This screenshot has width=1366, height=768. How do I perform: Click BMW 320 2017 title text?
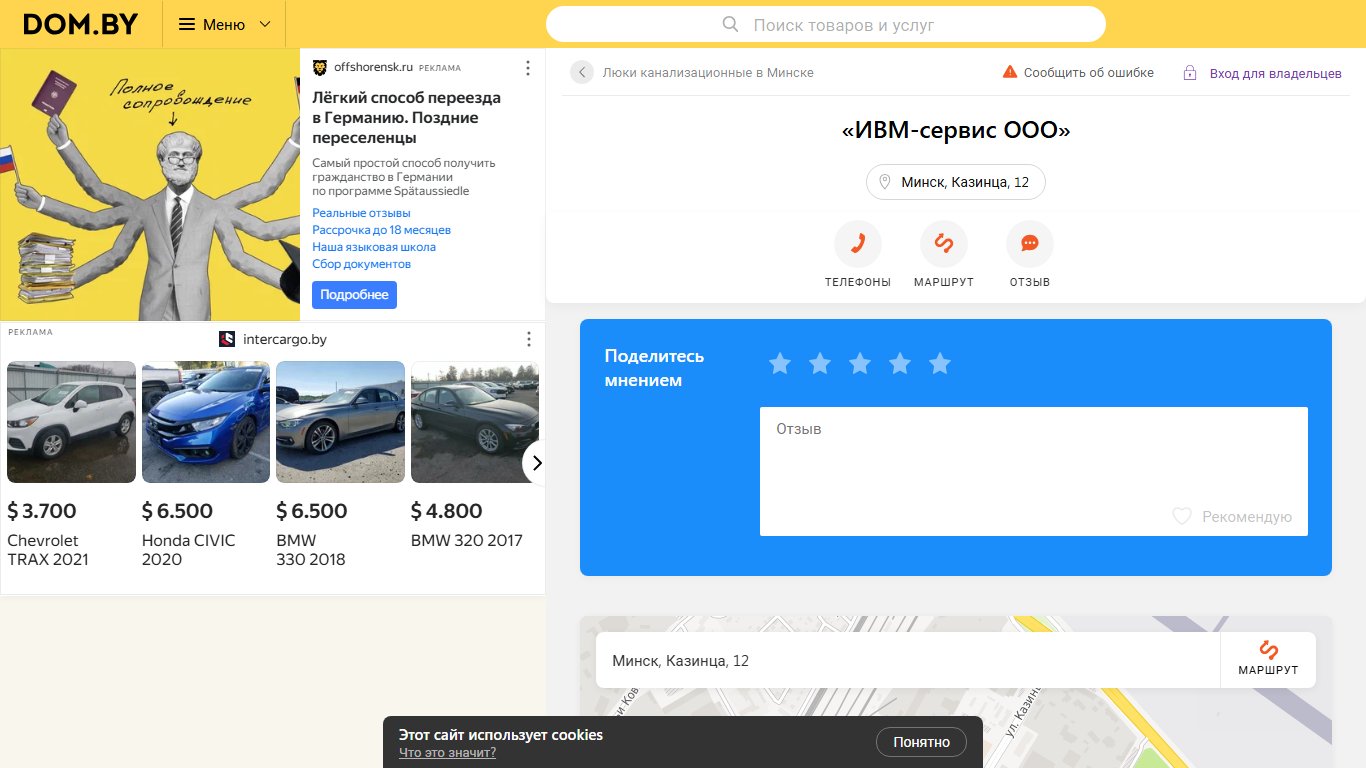pos(467,540)
